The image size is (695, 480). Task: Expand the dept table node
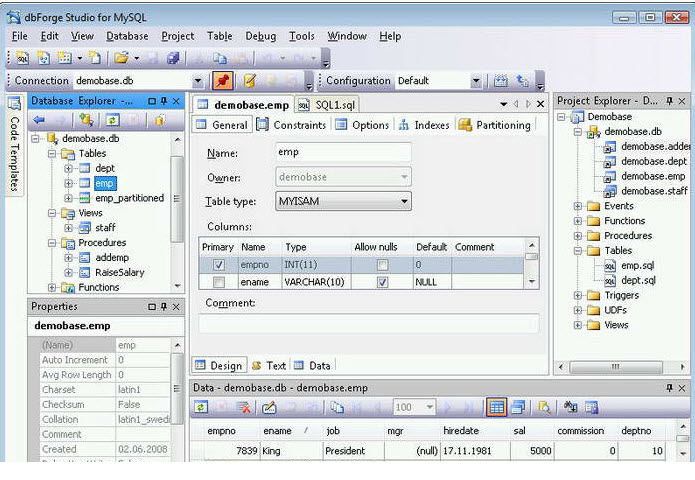[x=68, y=168]
